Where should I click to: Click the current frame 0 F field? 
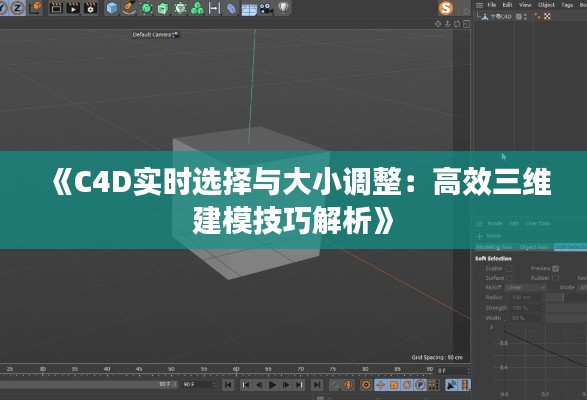(453, 371)
